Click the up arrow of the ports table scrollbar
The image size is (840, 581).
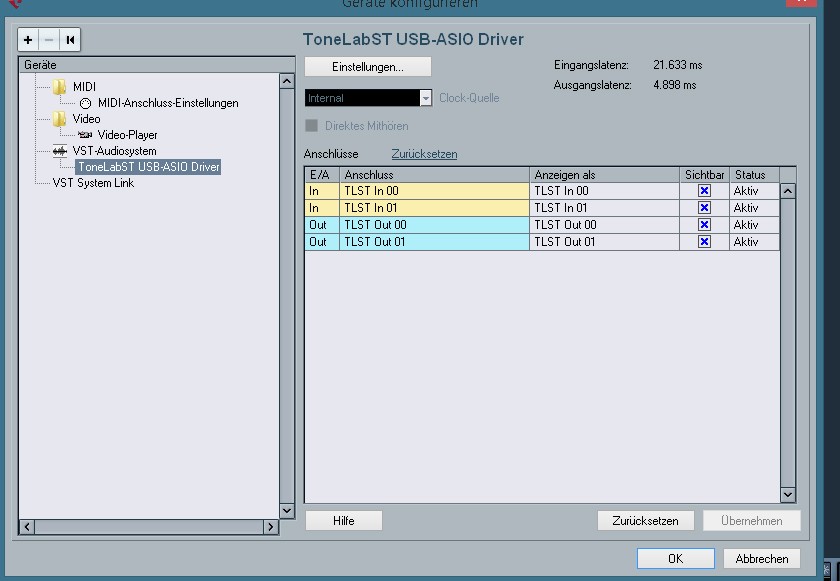(x=788, y=191)
